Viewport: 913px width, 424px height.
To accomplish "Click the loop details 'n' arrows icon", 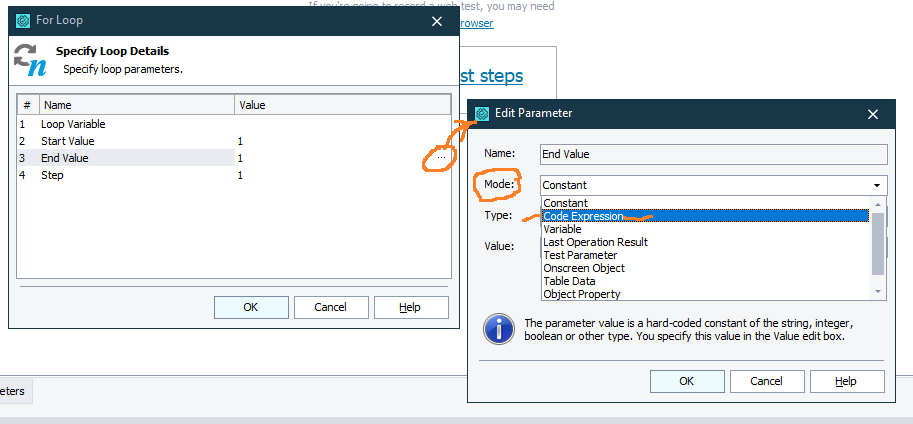I will [30, 59].
